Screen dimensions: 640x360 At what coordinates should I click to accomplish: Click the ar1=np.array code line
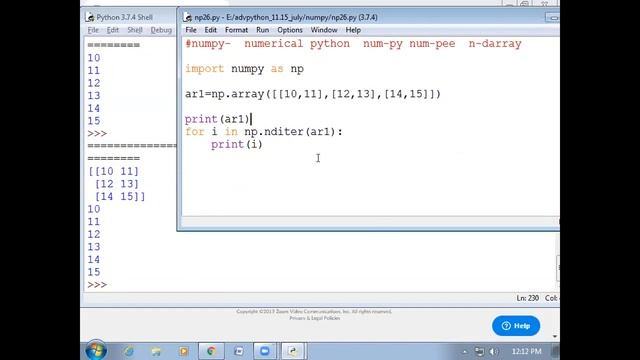tap(313, 94)
